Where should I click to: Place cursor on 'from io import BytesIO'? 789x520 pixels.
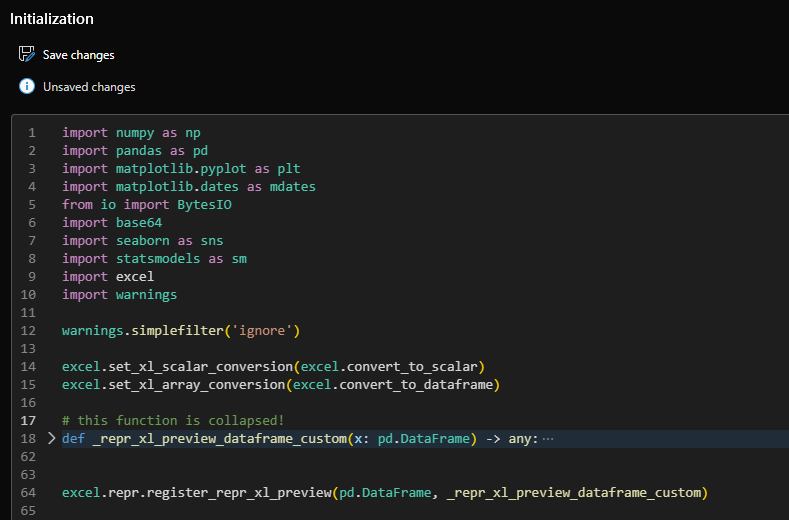pyautogui.click(x=147, y=205)
